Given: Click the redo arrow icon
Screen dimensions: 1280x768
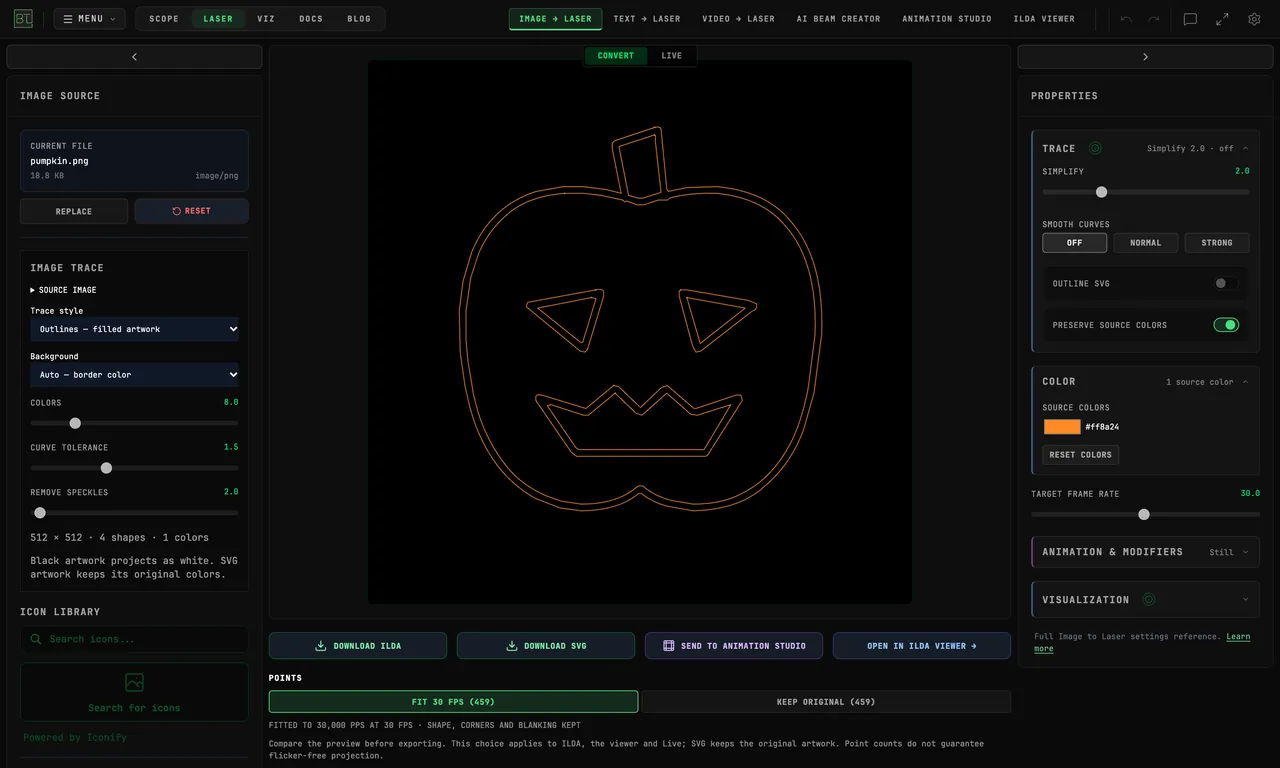Looking at the screenshot, I should click(1154, 19).
